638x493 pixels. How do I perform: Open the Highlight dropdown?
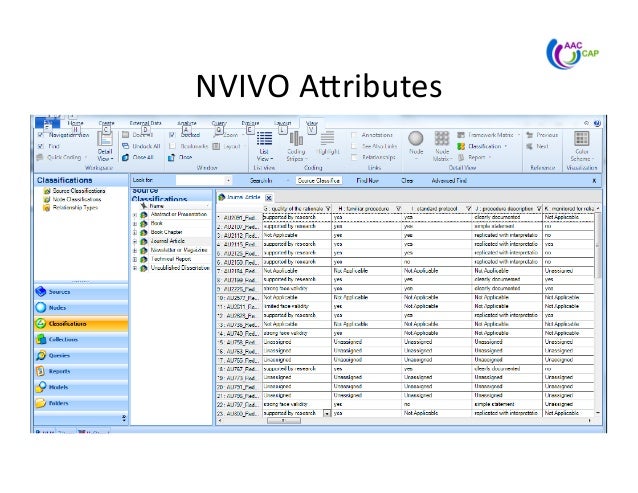tap(328, 143)
